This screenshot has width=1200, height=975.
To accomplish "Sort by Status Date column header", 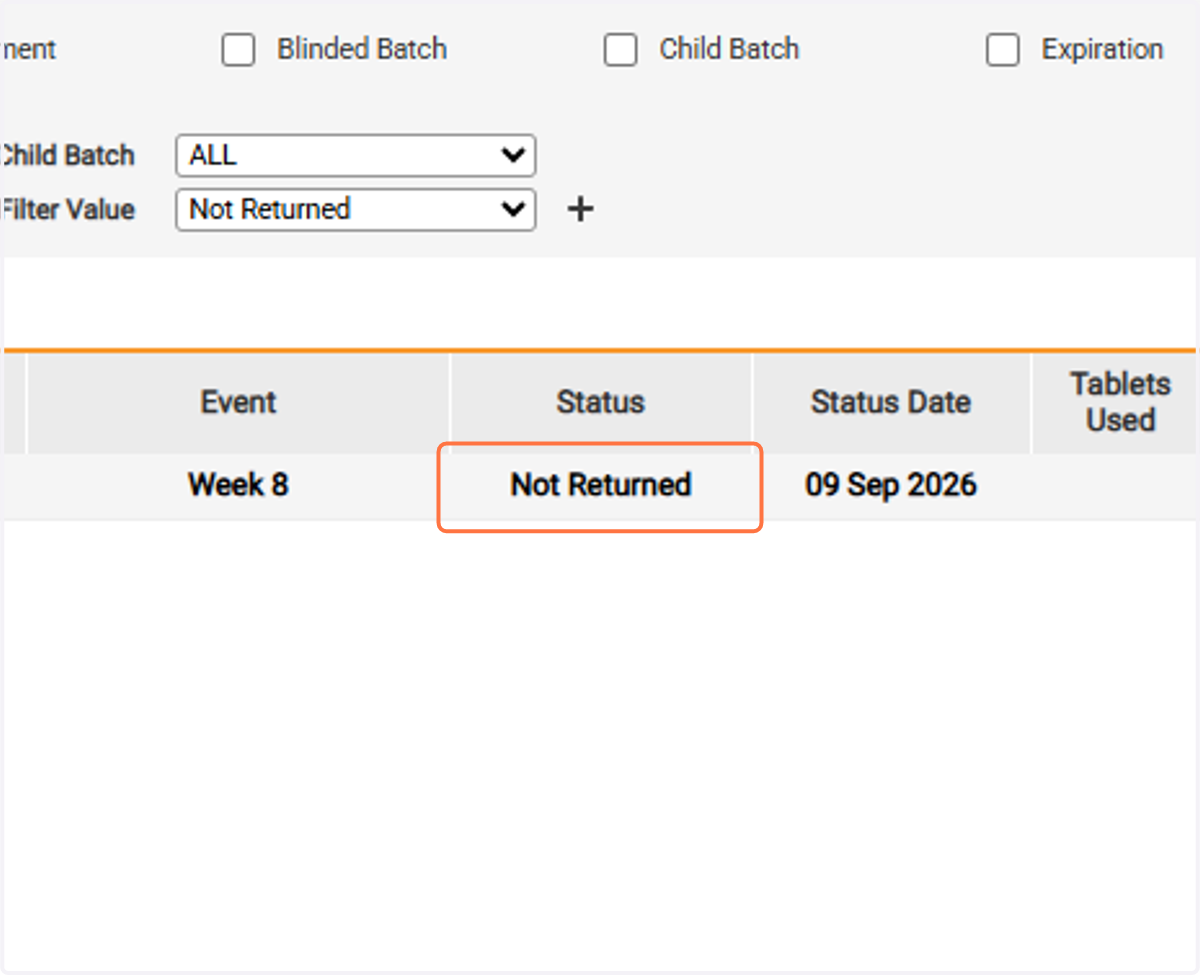I will (x=891, y=402).
